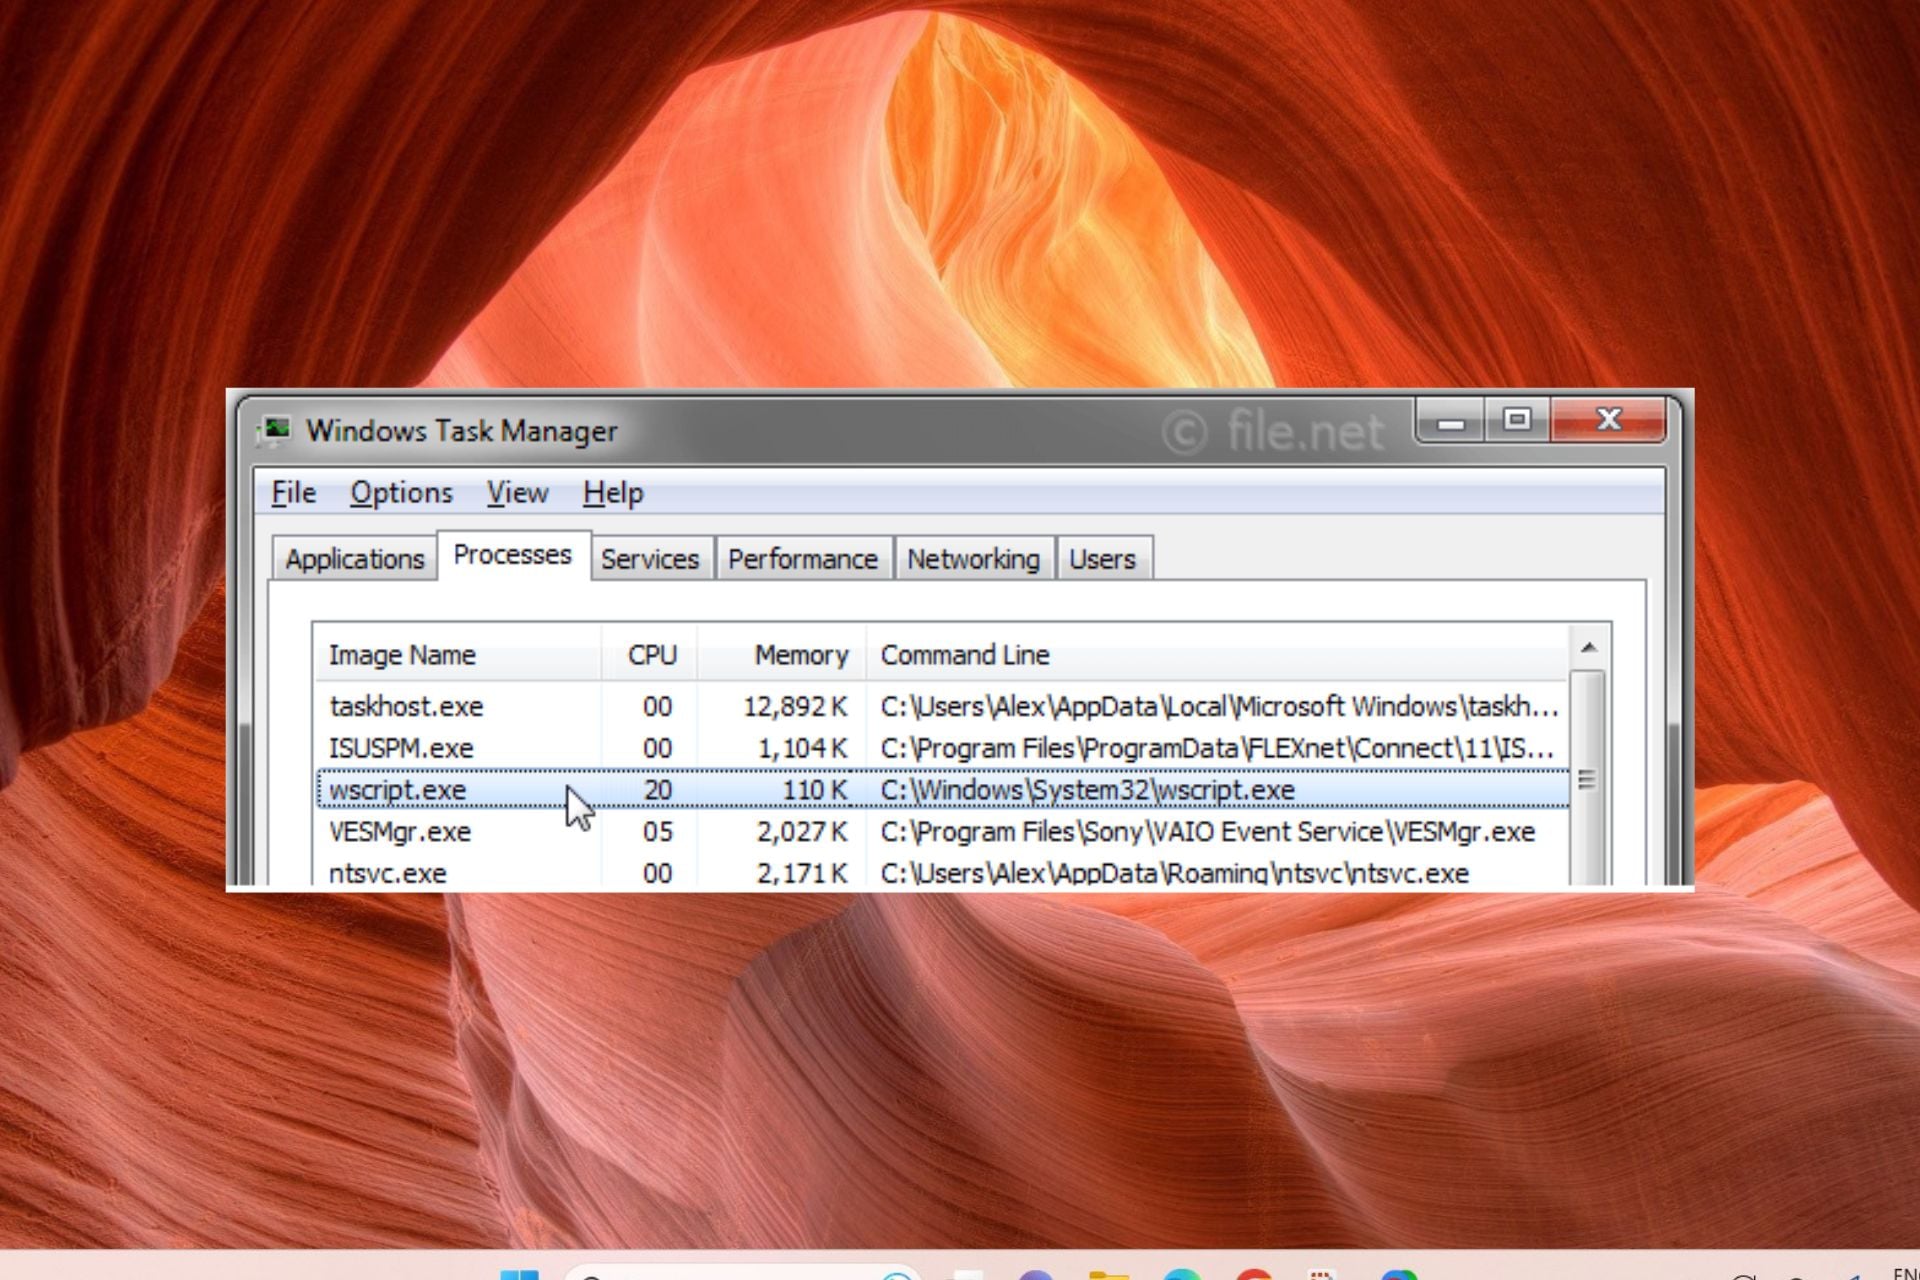Click the Task Manager title bar icon

tap(275, 430)
